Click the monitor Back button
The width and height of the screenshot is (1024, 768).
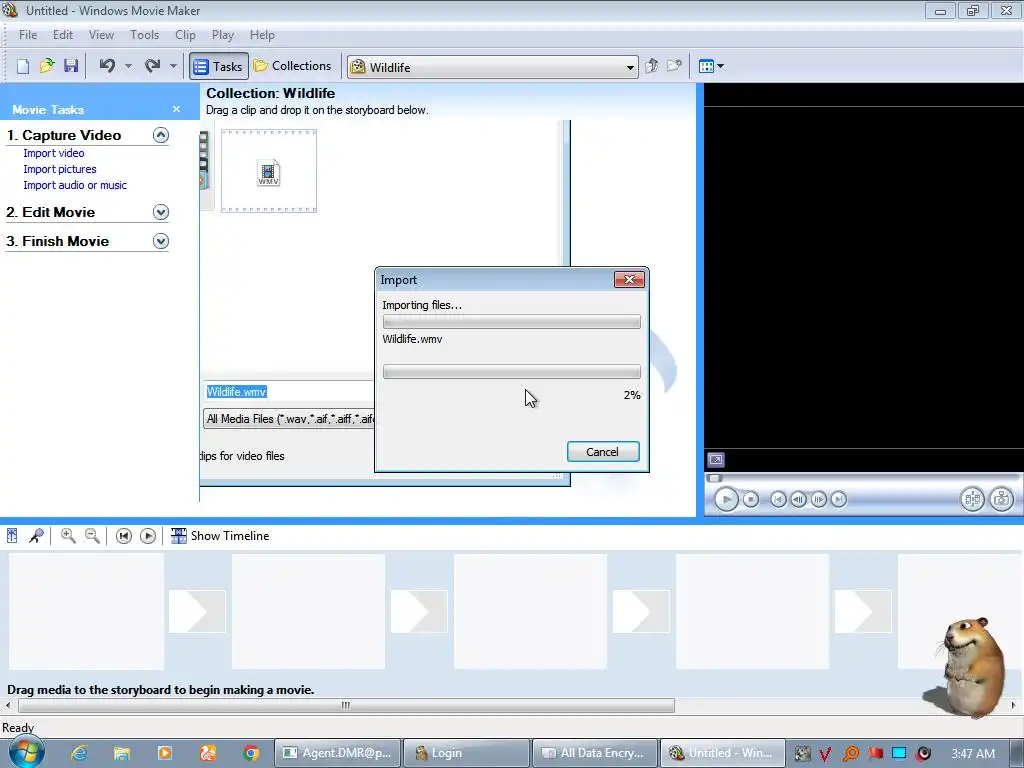[778, 500]
